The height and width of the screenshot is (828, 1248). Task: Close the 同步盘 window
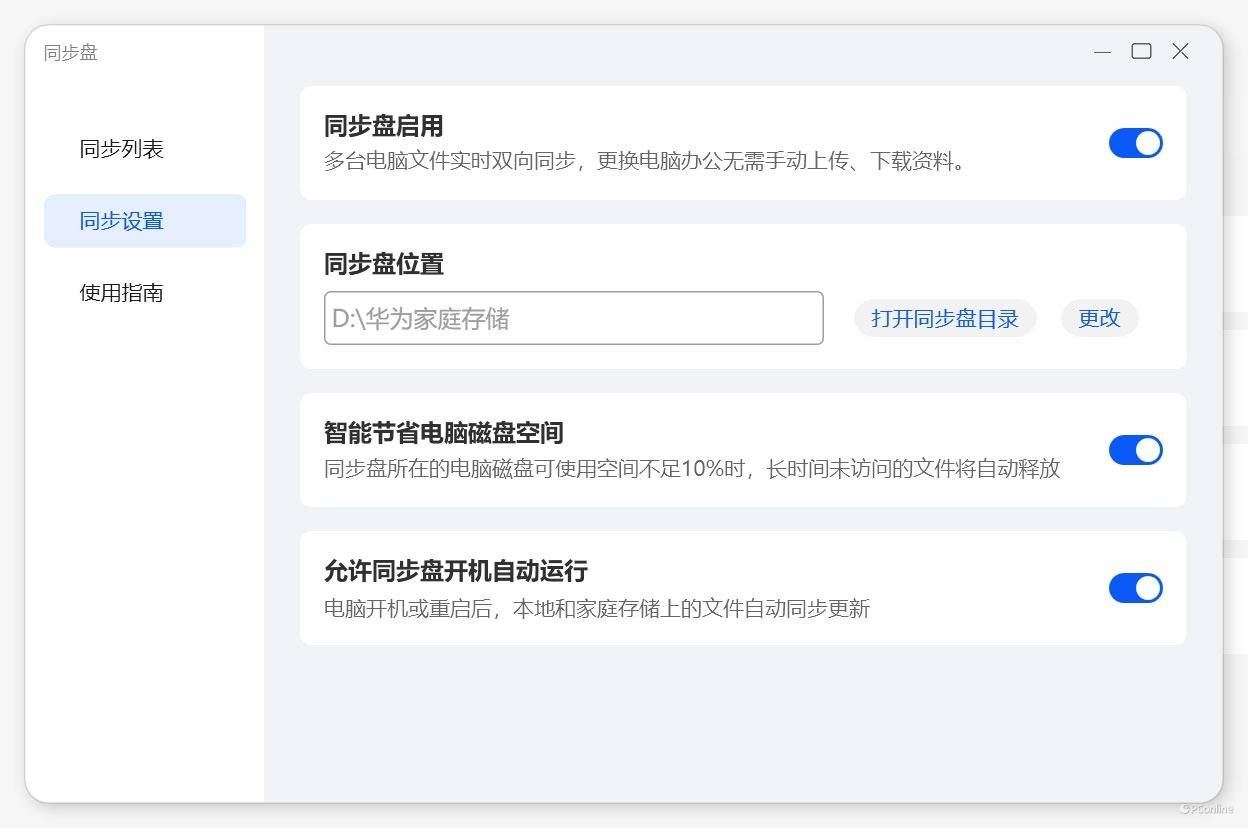pyautogui.click(x=1180, y=52)
